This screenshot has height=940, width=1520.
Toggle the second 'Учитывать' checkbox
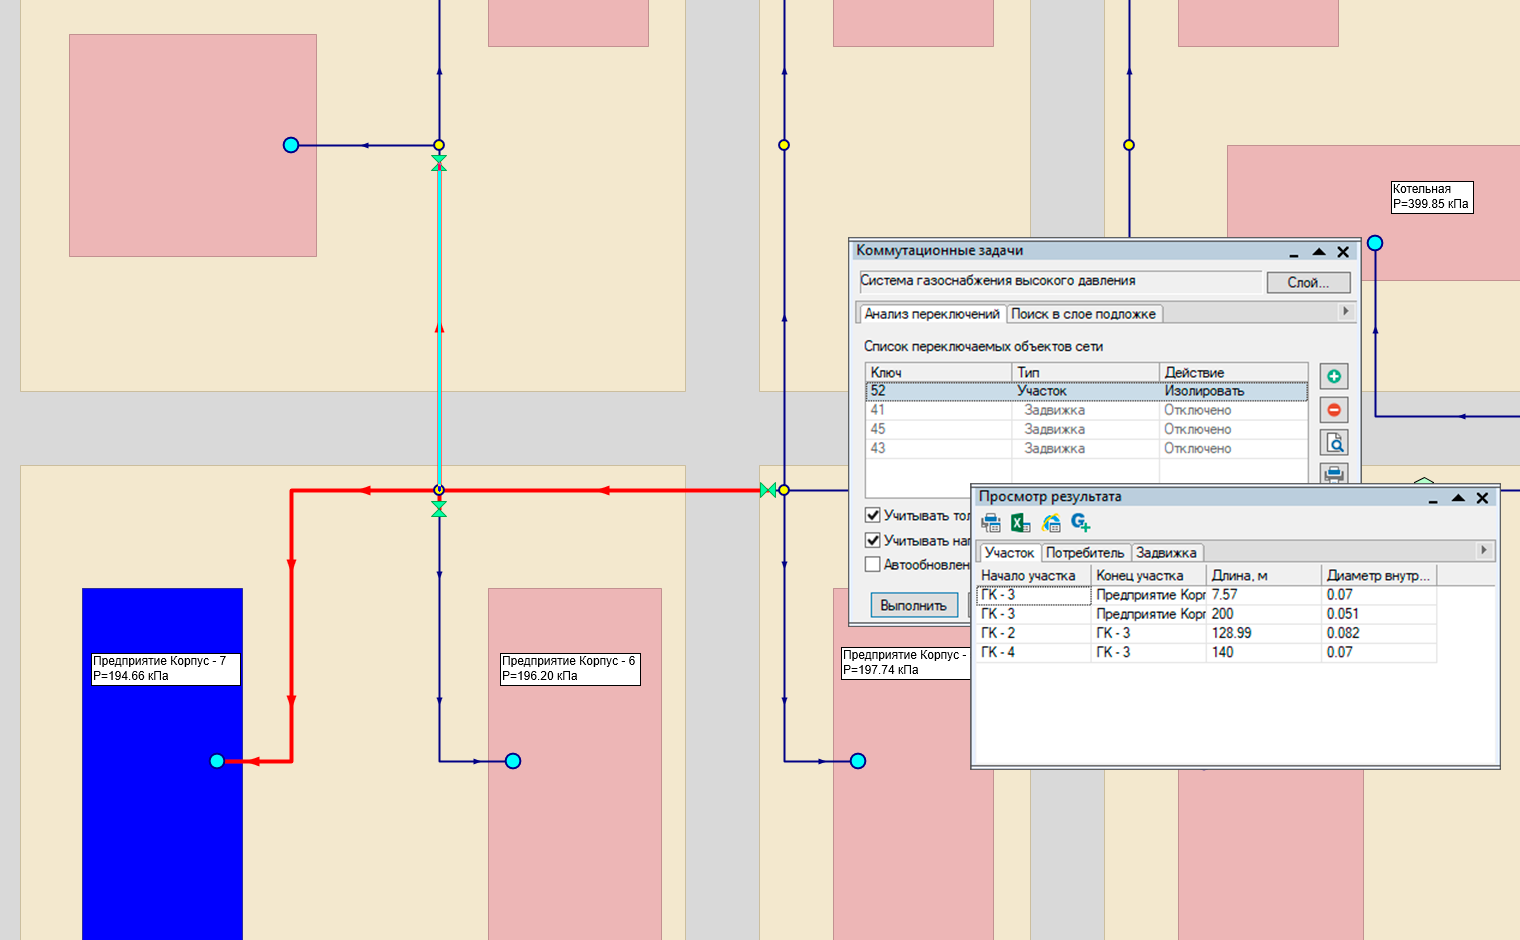tap(873, 540)
